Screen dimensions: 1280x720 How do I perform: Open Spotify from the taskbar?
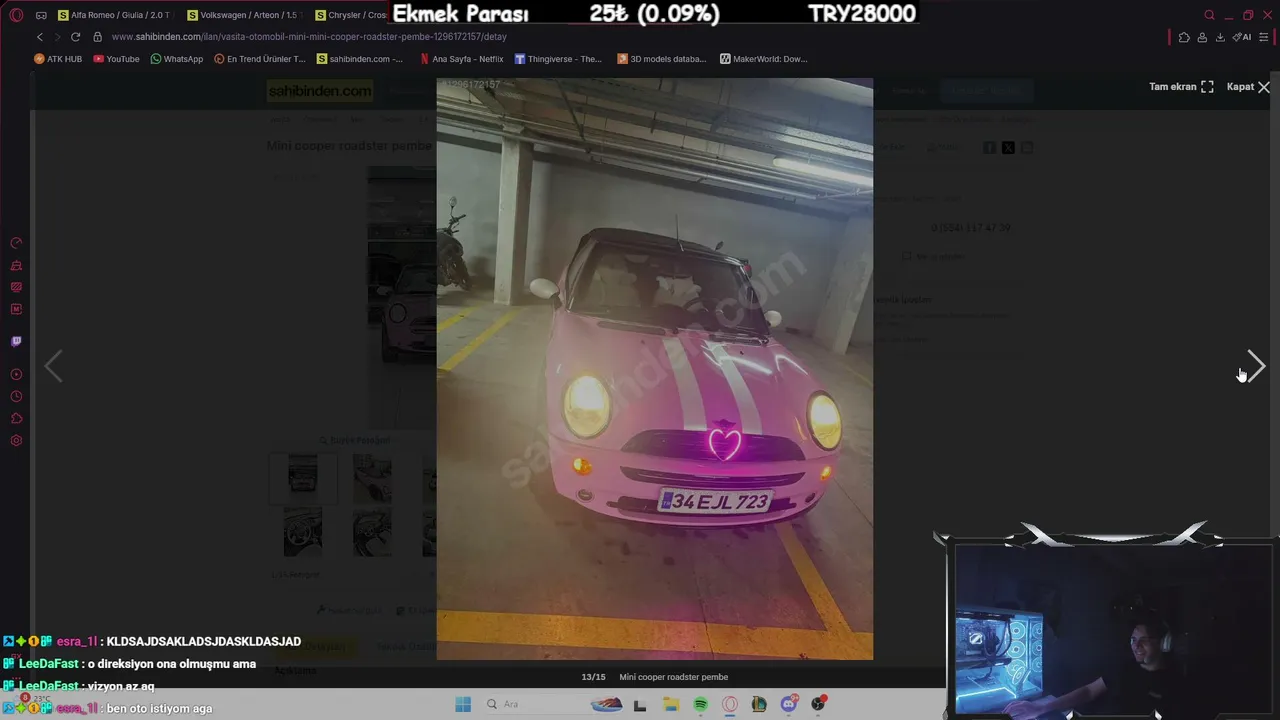click(x=700, y=704)
